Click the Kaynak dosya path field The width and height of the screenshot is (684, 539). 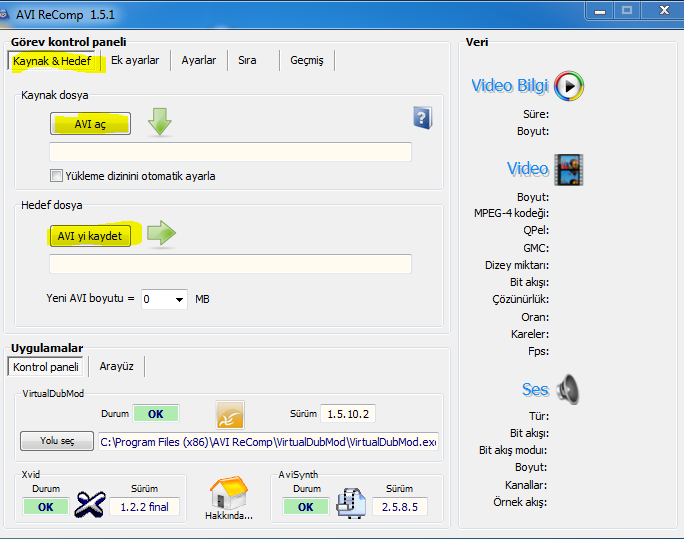[230, 152]
